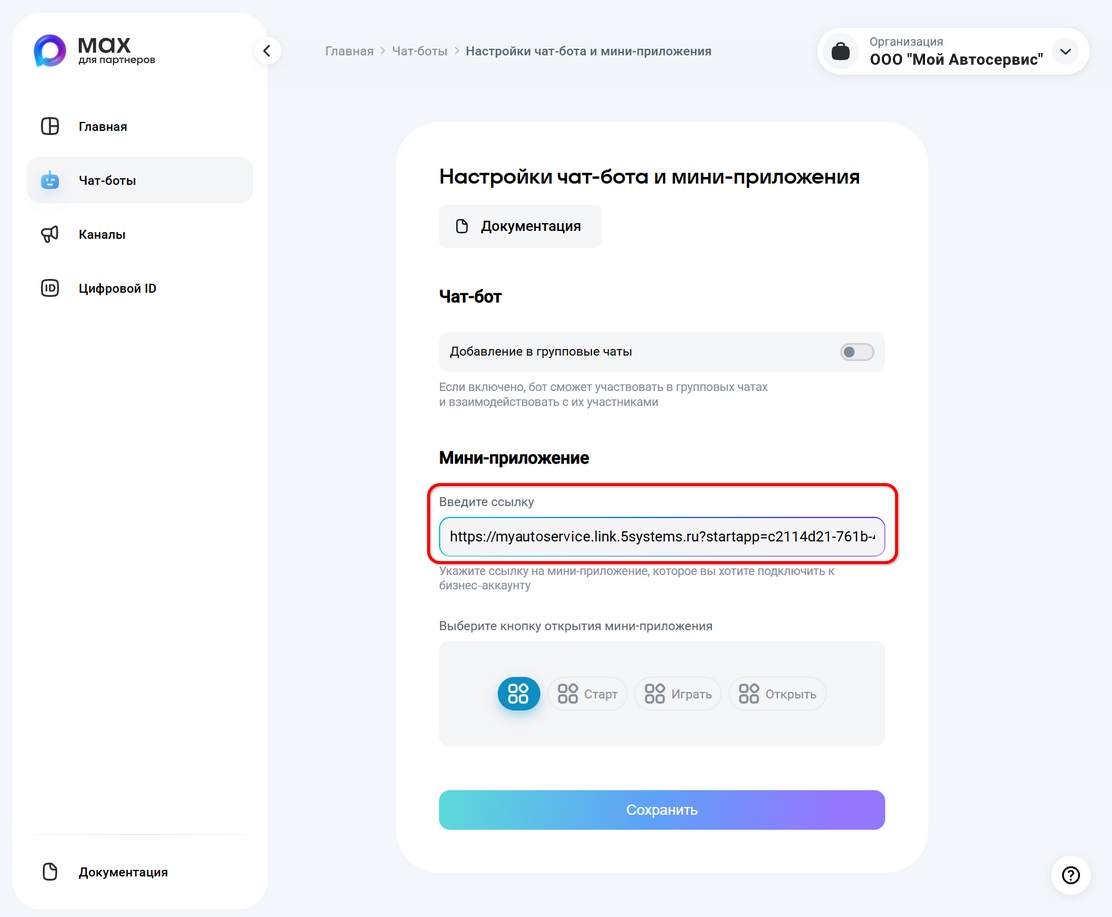The width and height of the screenshot is (1112, 917).
Task: Select Каналы in the sidebar menu
Action: pyautogui.click(x=103, y=234)
